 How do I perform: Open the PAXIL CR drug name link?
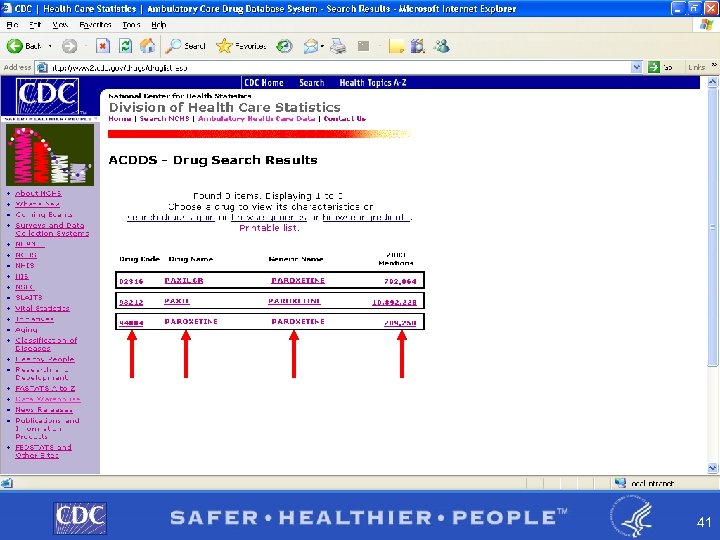coord(184,280)
